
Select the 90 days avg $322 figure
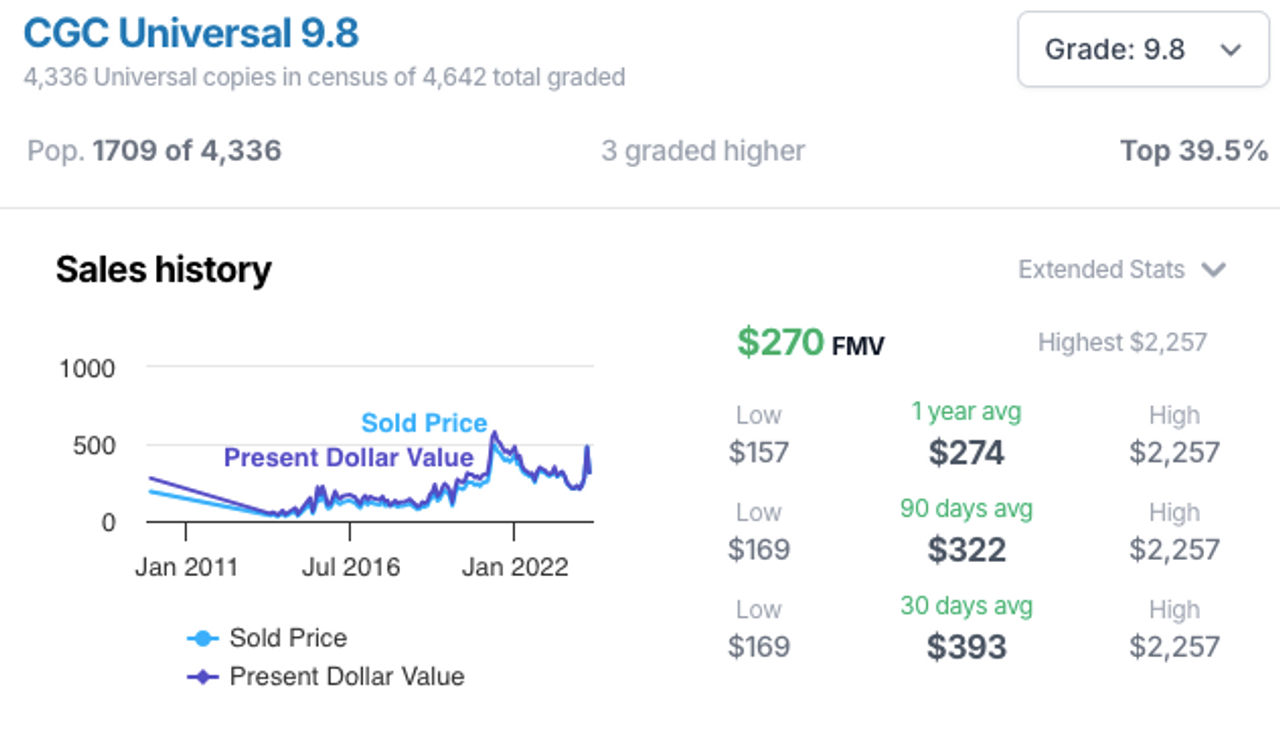966,550
